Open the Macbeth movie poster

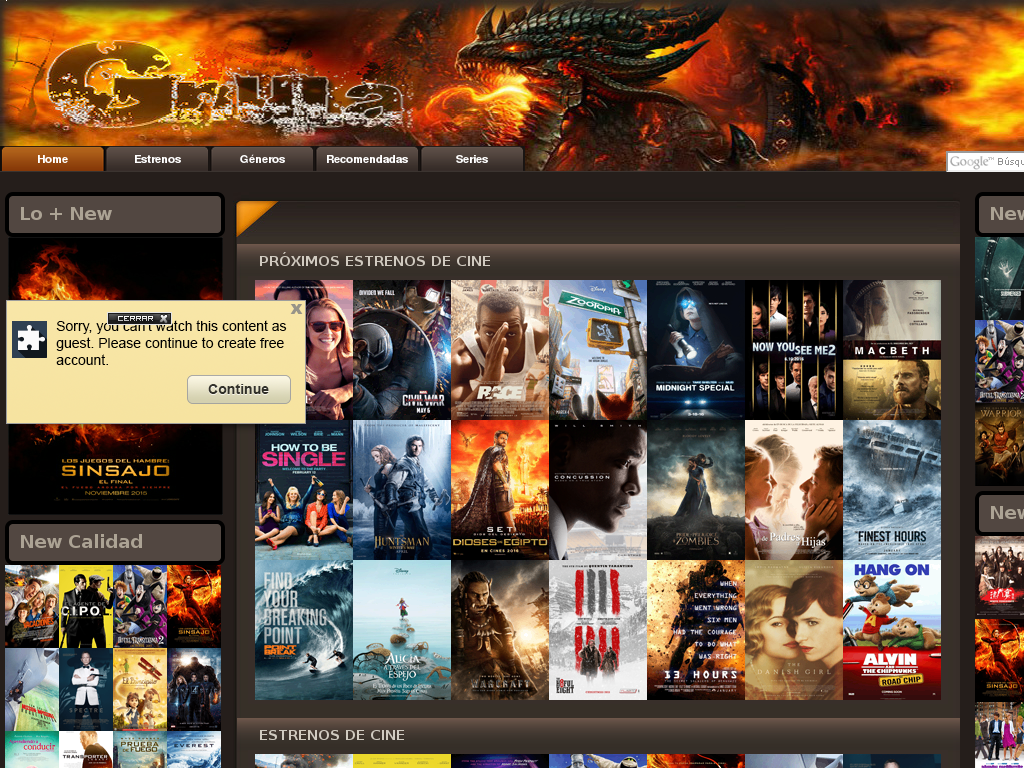891,350
